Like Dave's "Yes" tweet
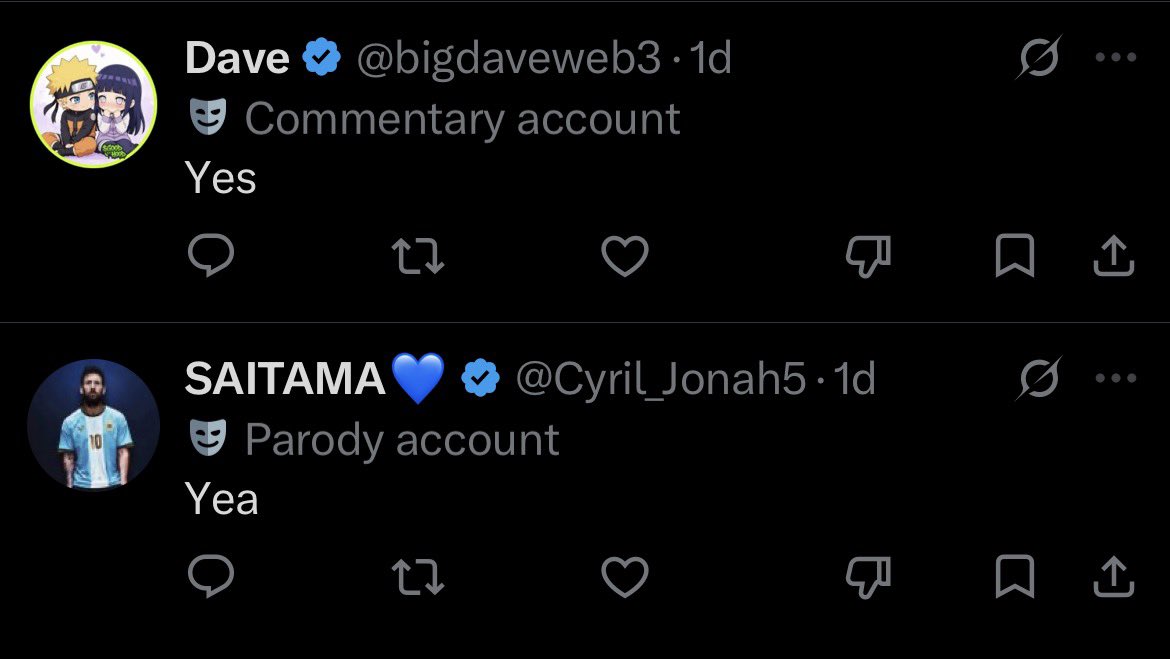This screenshot has width=1170, height=659. point(625,256)
